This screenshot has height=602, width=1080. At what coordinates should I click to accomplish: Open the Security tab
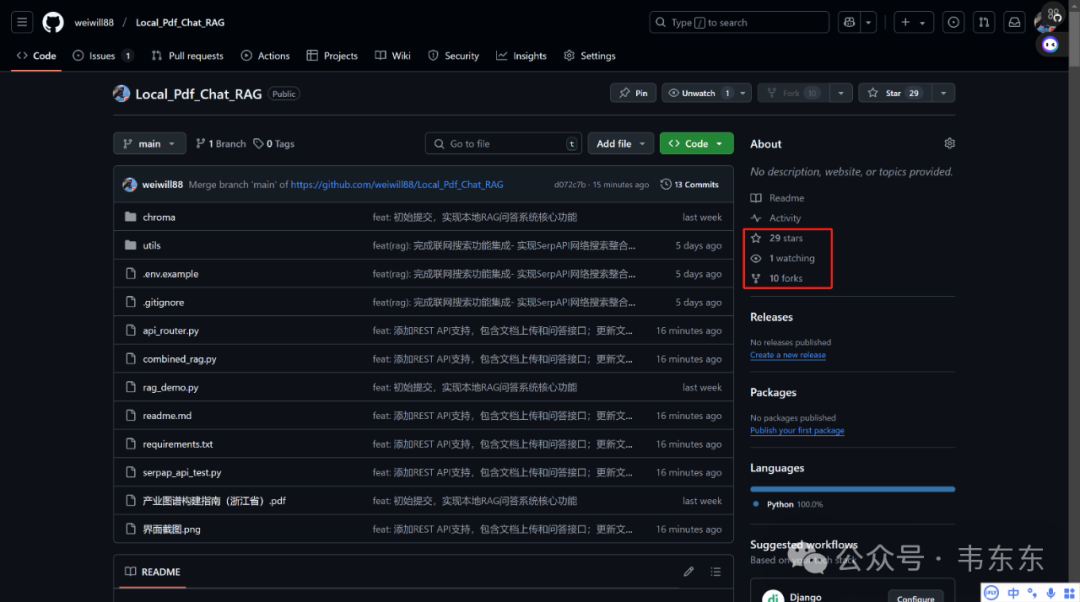click(453, 56)
